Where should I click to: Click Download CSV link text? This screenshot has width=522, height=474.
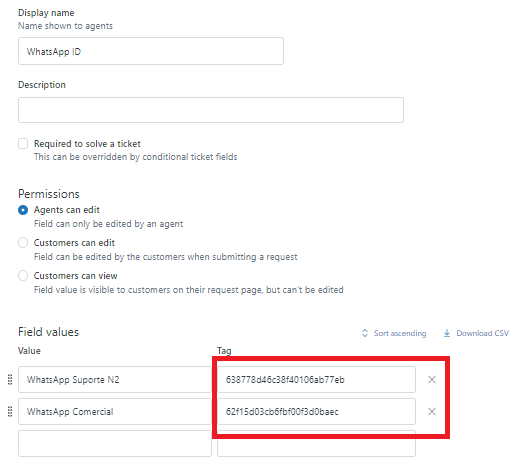483,333
